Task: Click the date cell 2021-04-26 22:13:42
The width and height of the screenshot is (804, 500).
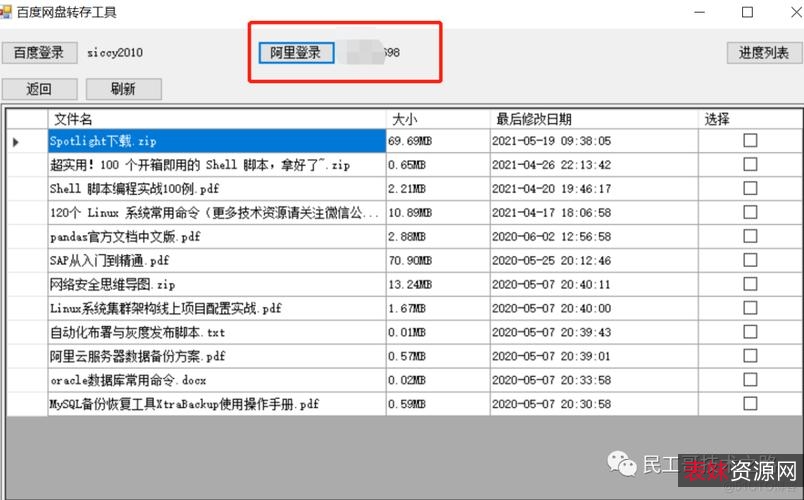Action: [x=594, y=165]
